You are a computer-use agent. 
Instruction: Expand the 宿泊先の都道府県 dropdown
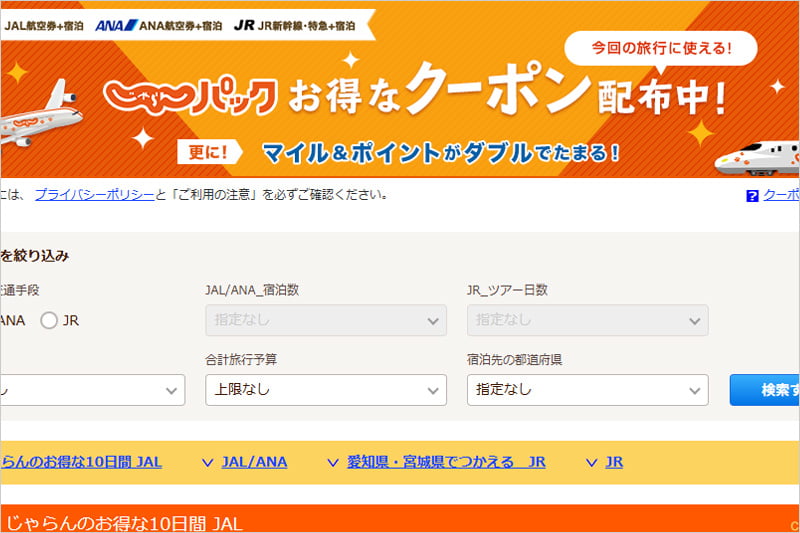[587, 389]
